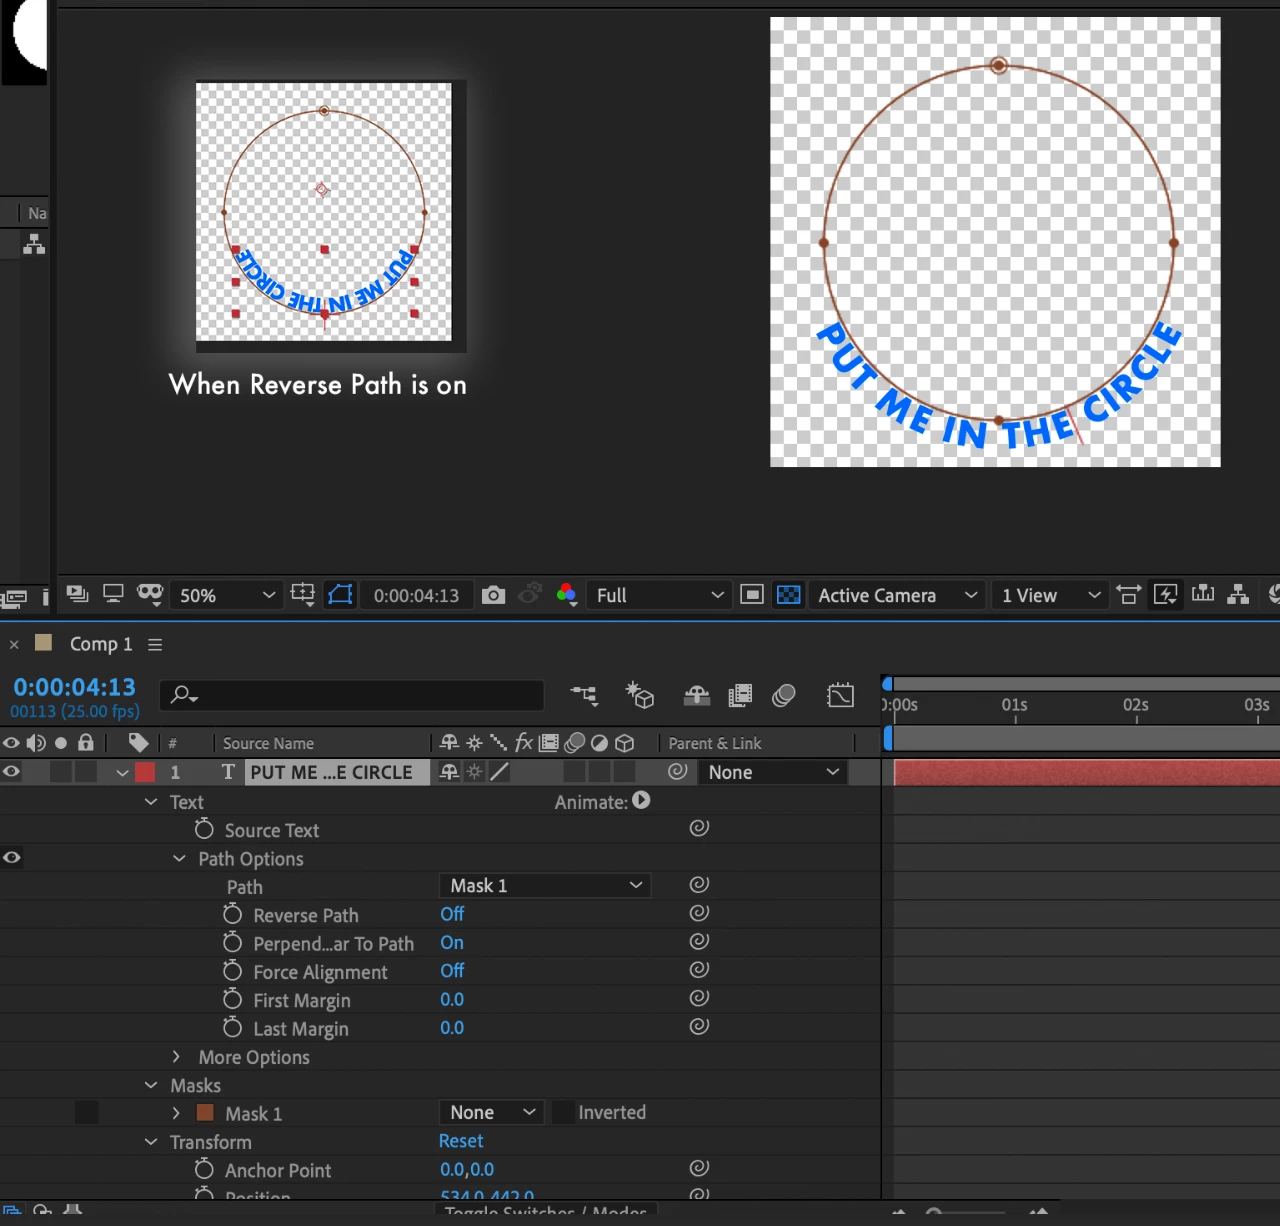Click the Lock column header icon
The height and width of the screenshot is (1226, 1280).
click(86, 742)
